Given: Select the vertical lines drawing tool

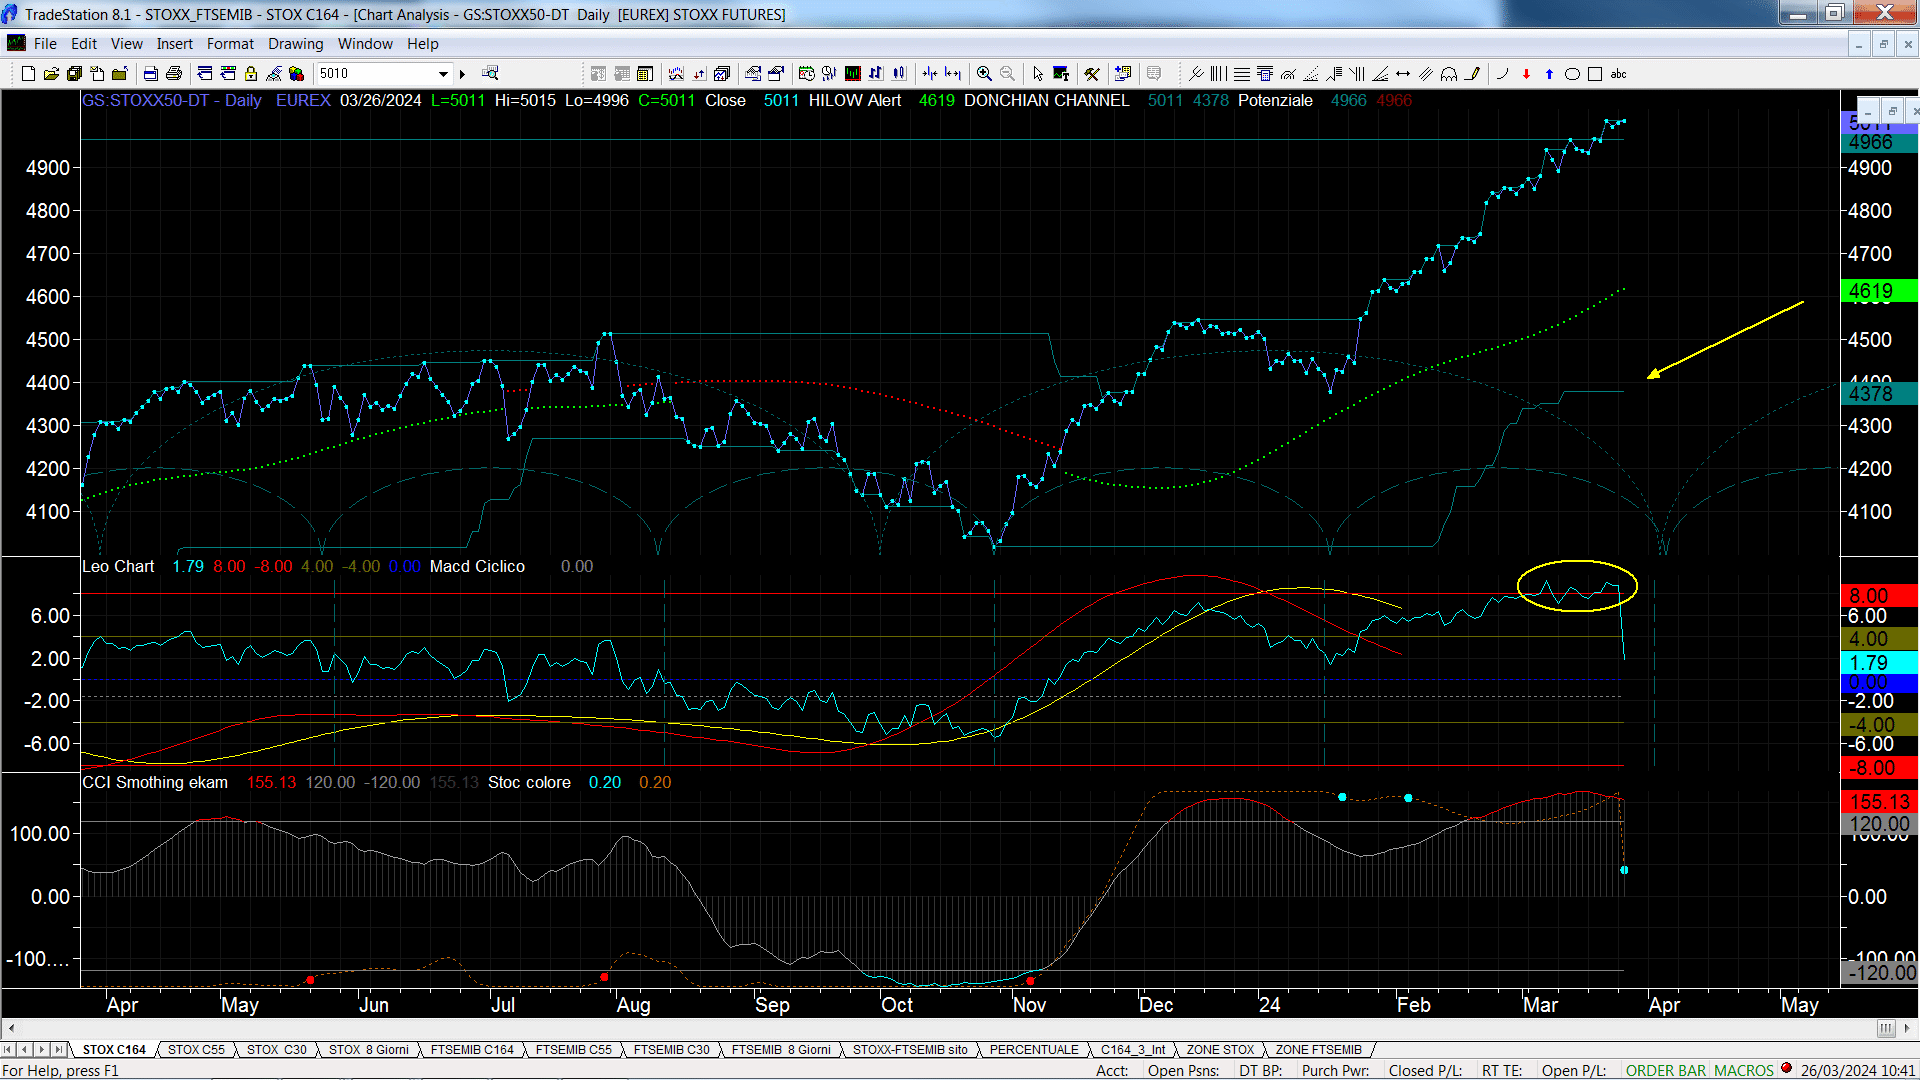Looking at the screenshot, I should (x=1218, y=74).
